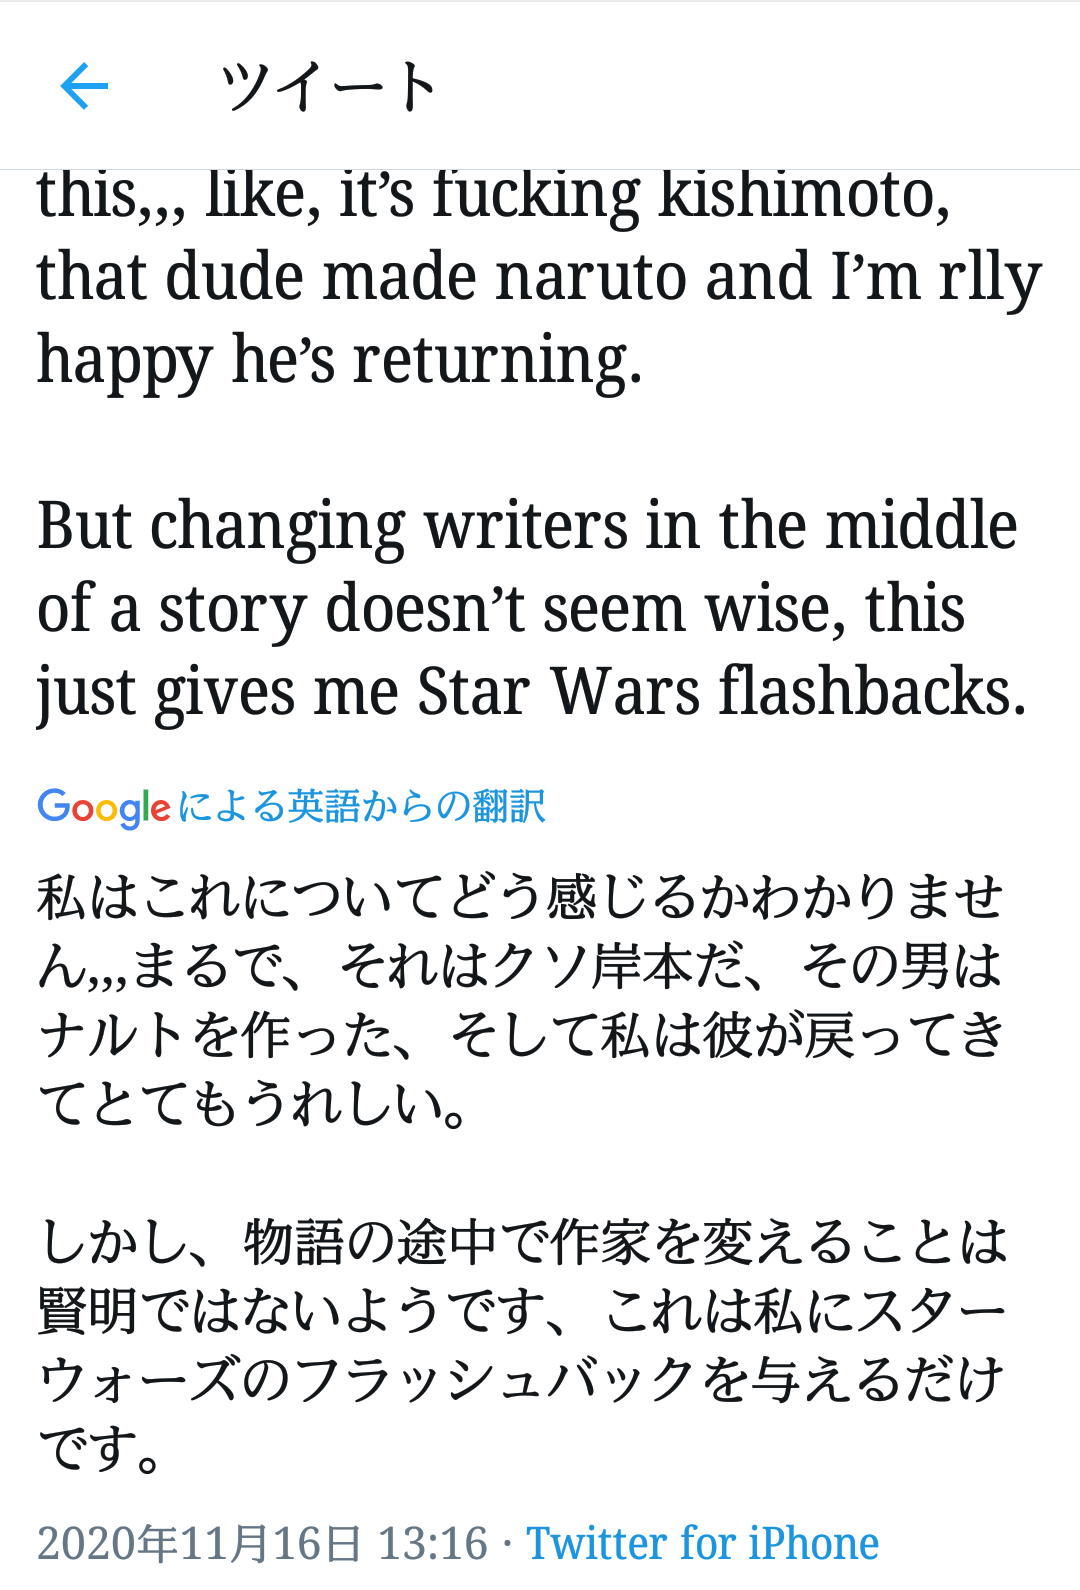
Task: Go back using the blue arrow
Action: point(84,86)
